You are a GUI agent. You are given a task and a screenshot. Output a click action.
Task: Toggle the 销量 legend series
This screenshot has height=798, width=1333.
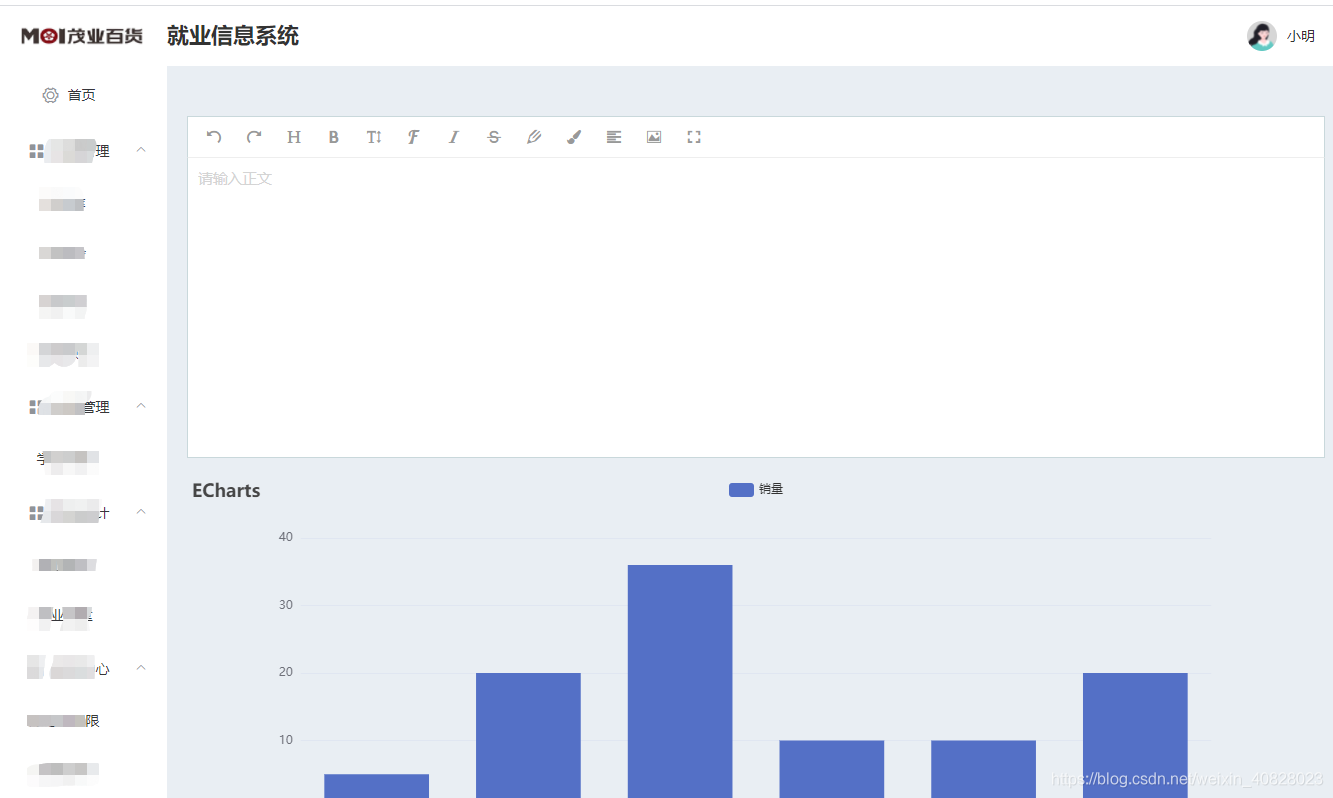[756, 489]
